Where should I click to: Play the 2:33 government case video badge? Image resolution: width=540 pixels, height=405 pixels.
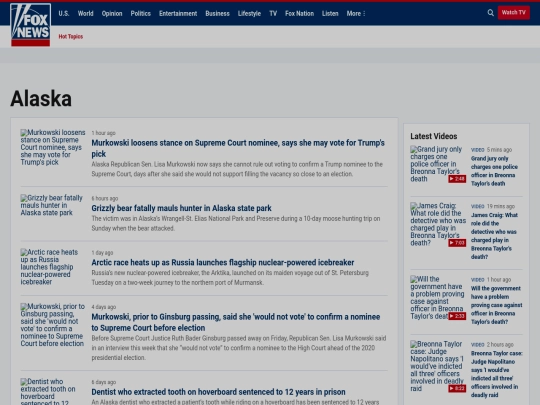(x=457, y=316)
